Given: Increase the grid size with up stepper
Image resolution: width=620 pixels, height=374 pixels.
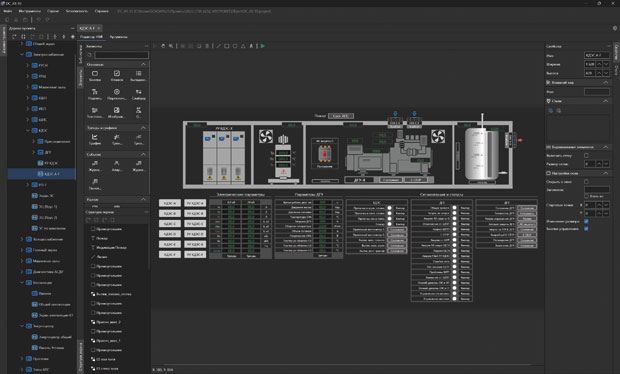Looking at the screenshot, I should pyautogui.click(x=599, y=164).
